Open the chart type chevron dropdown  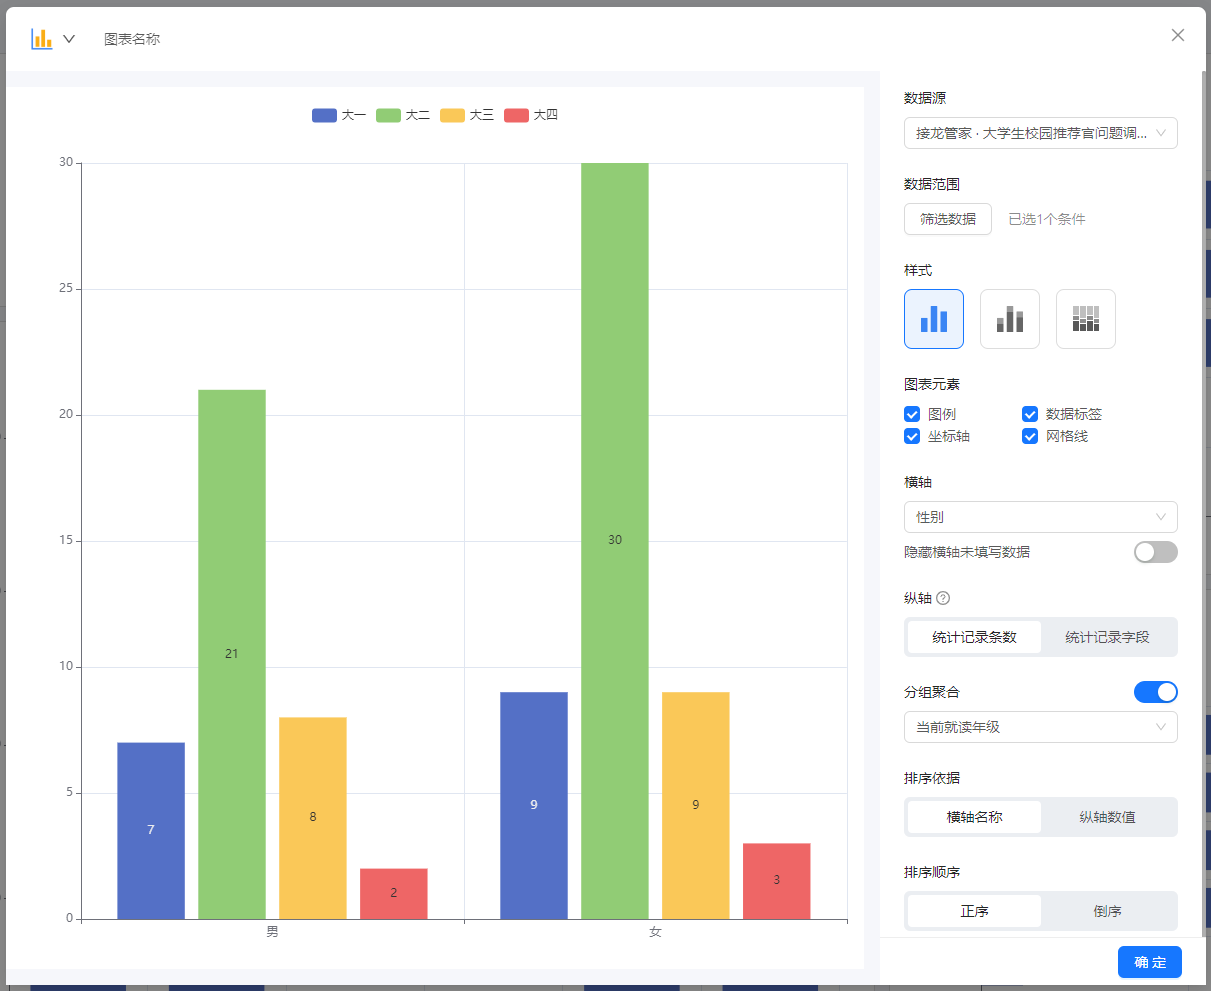pyautogui.click(x=69, y=39)
